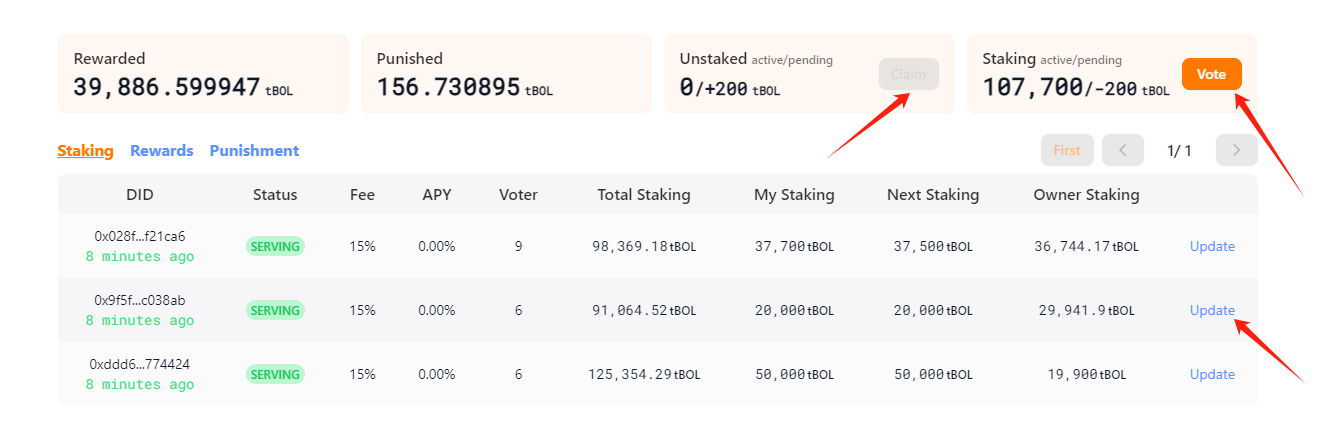Click the orange Vote button
The width and height of the screenshot is (1321, 447).
tap(1211, 74)
